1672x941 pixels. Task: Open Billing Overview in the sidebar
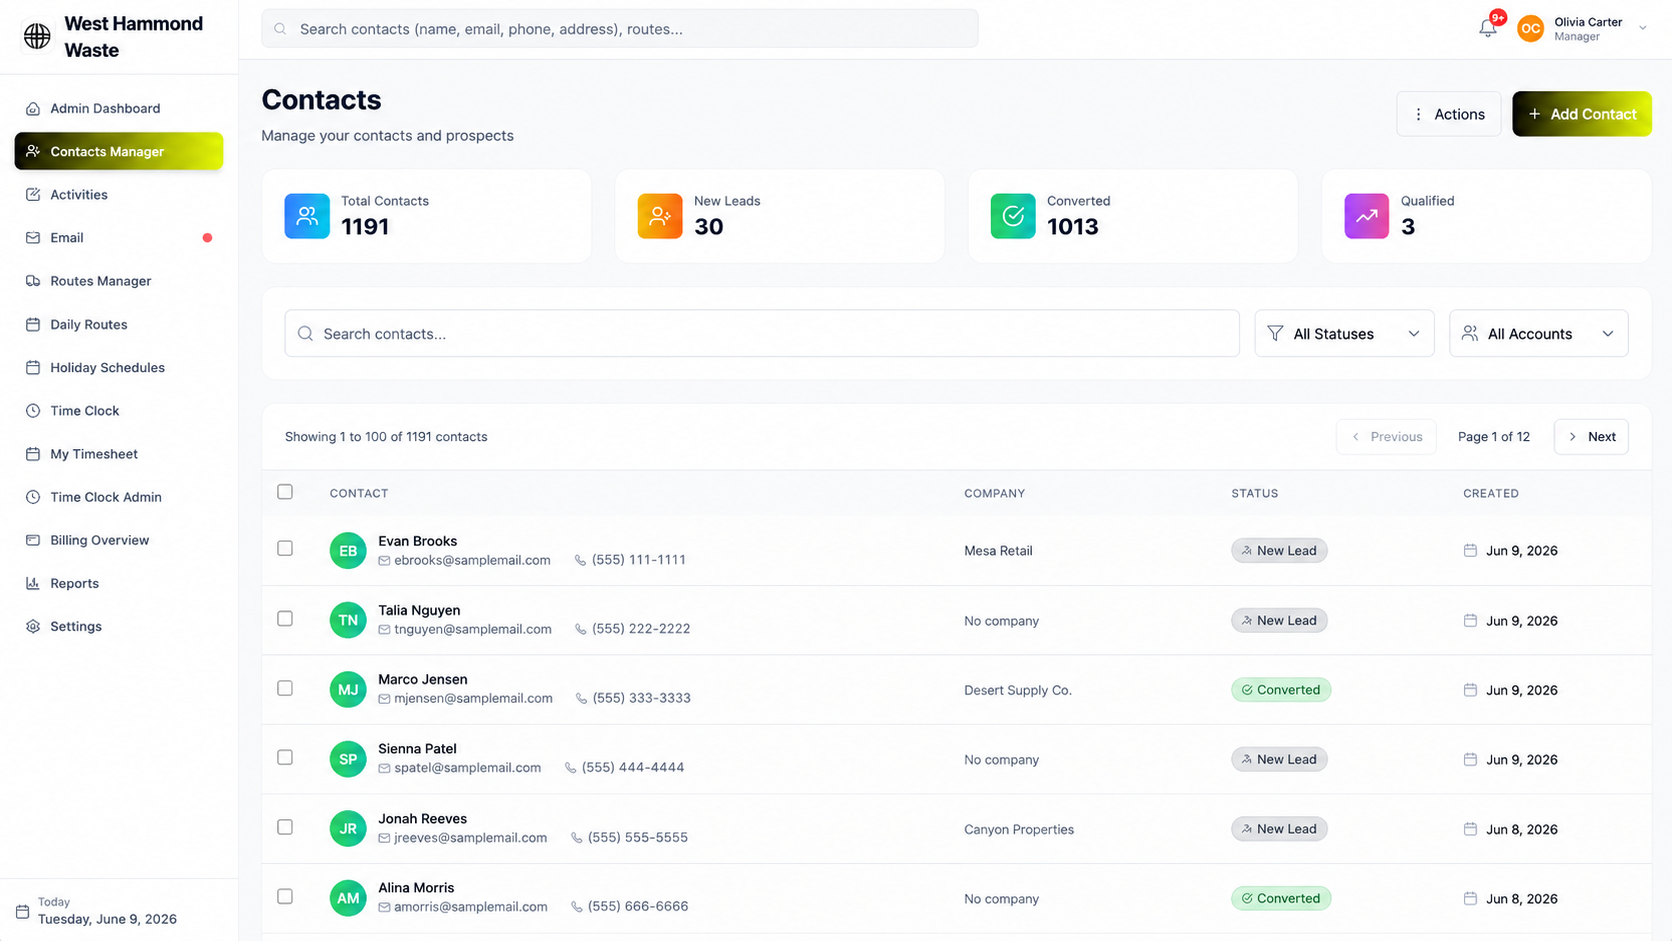click(119, 540)
